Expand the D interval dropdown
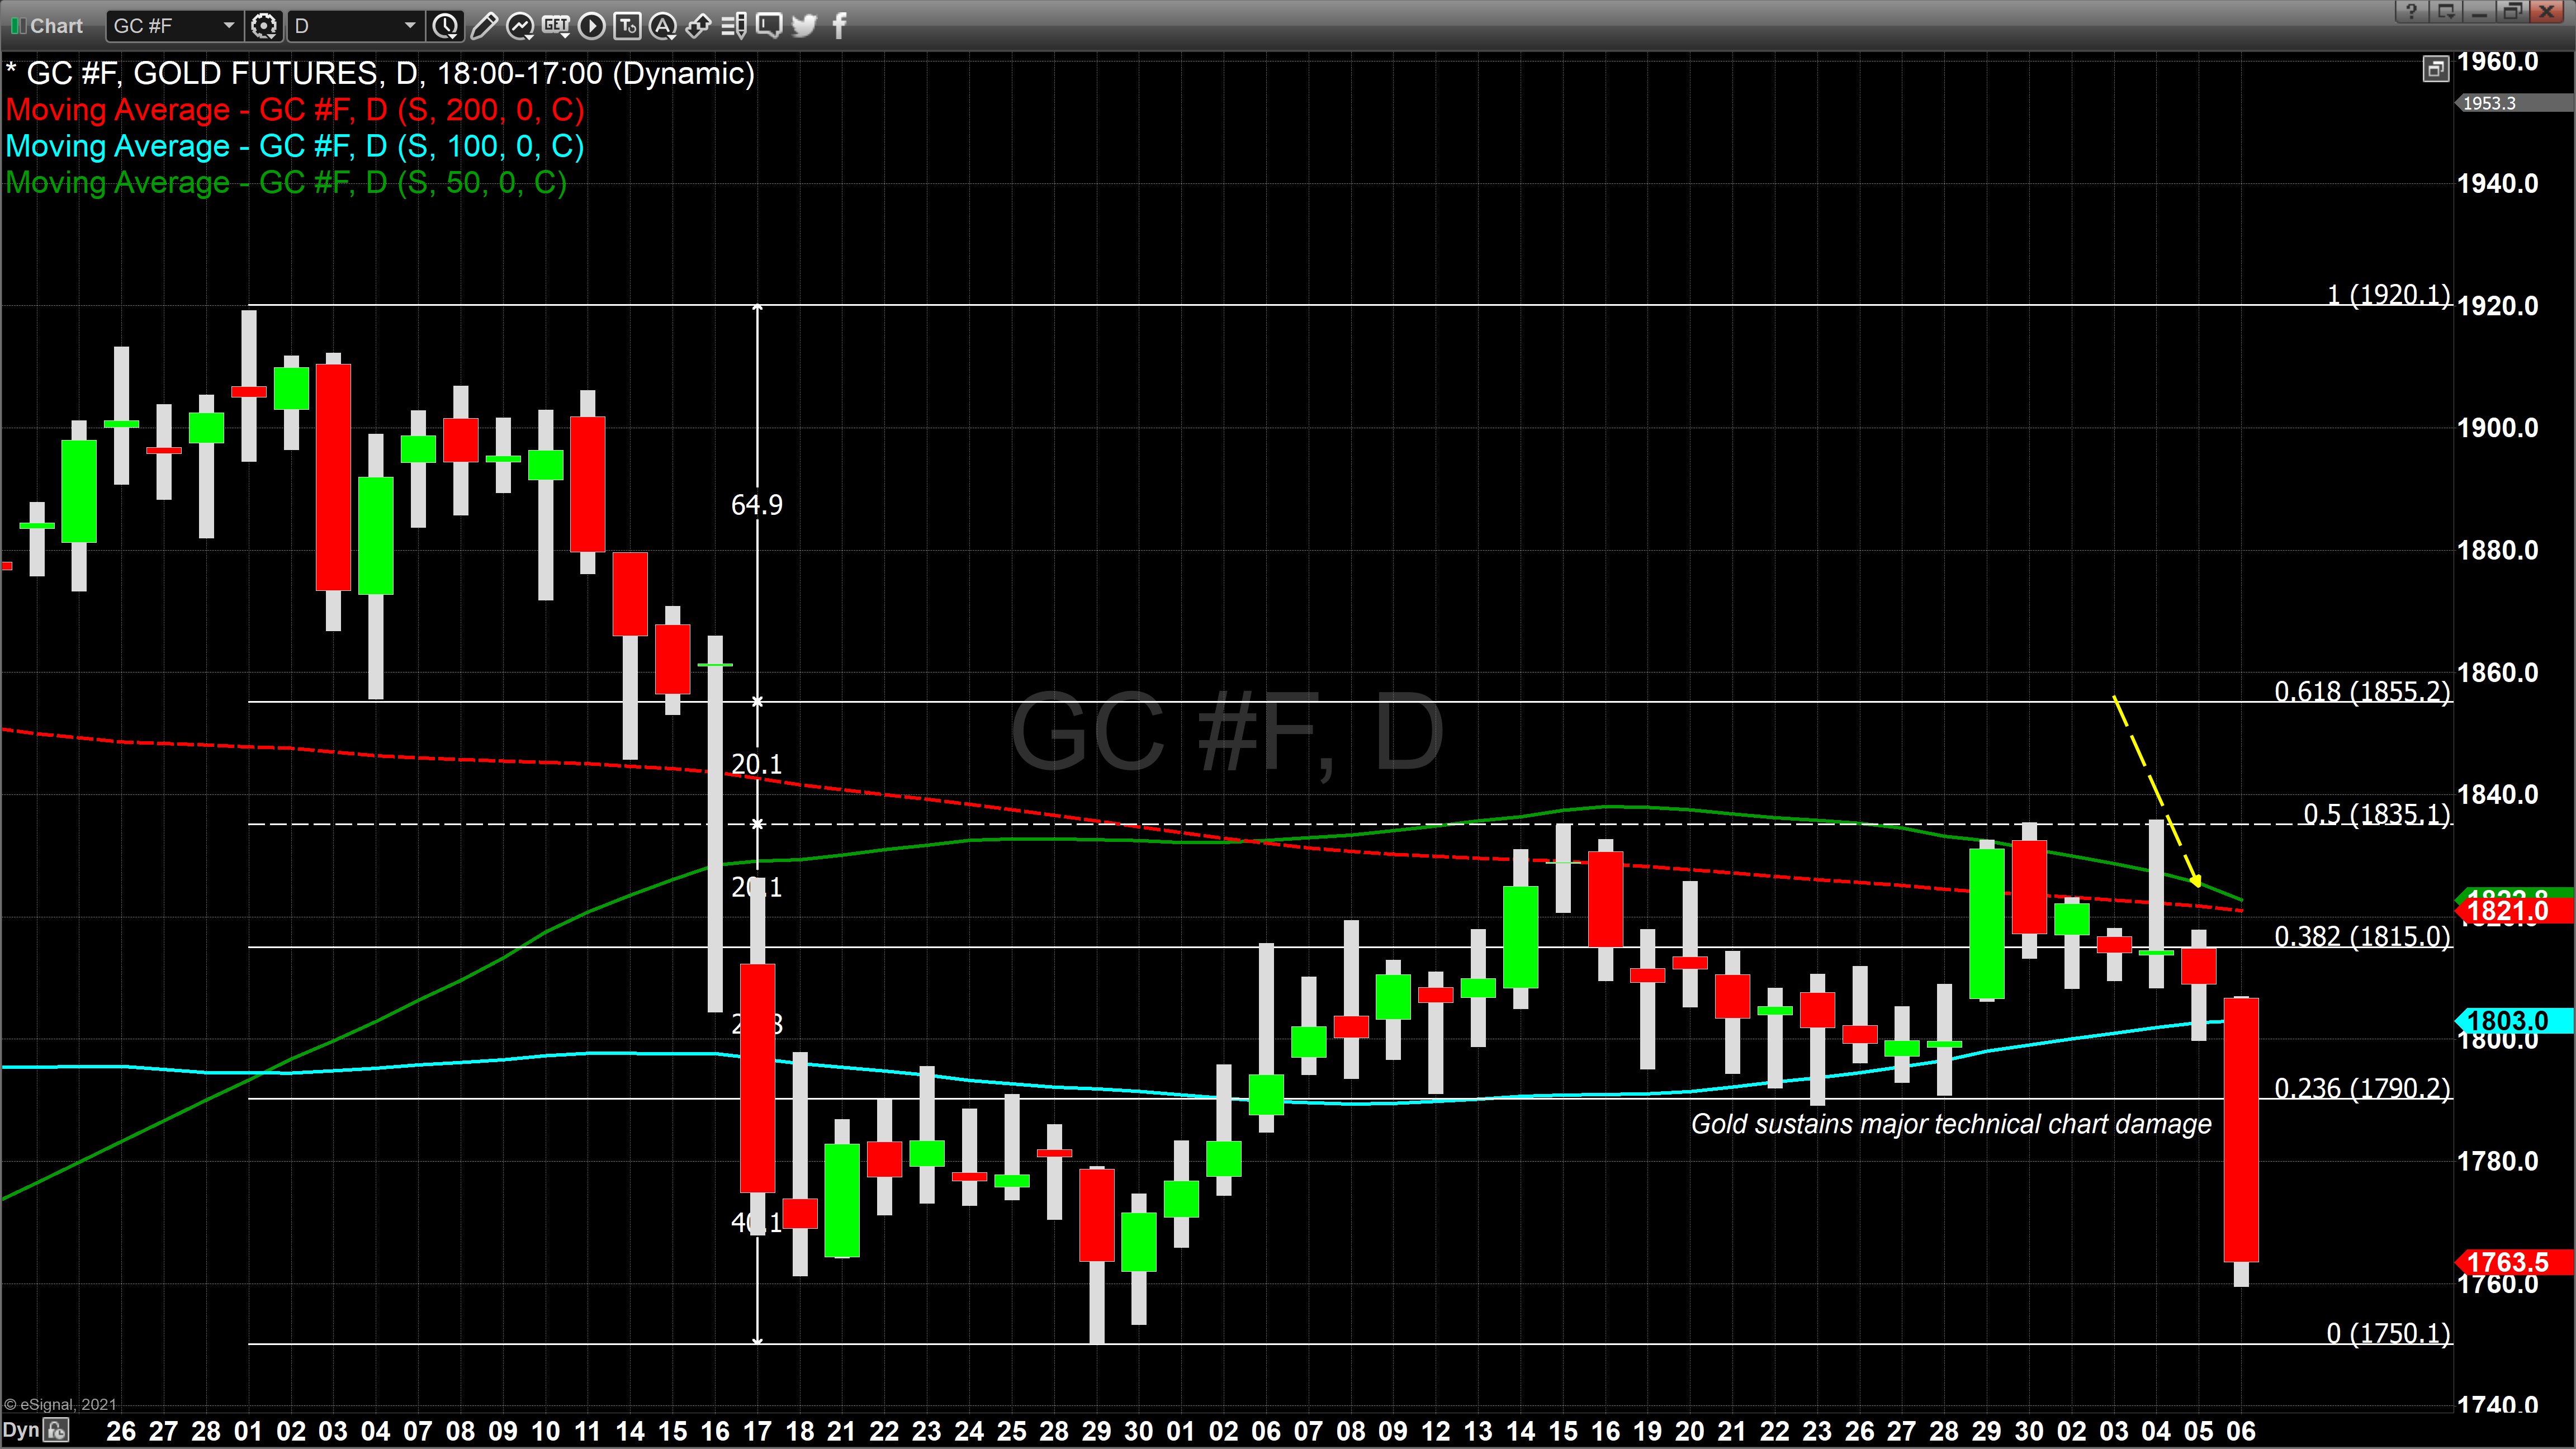Screen dimensions: 2576x1449 (x=409, y=26)
